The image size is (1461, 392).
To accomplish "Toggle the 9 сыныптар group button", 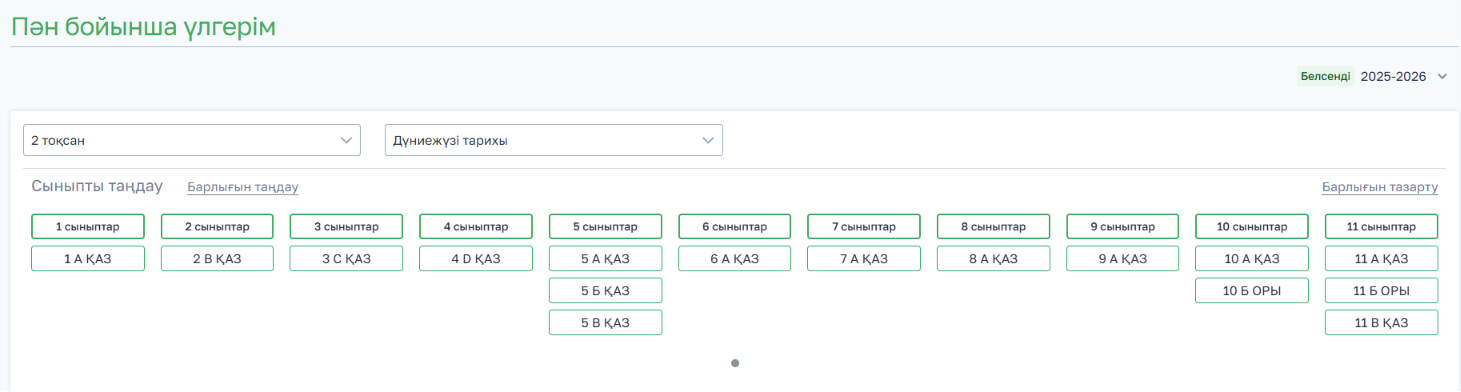I will tap(1123, 226).
